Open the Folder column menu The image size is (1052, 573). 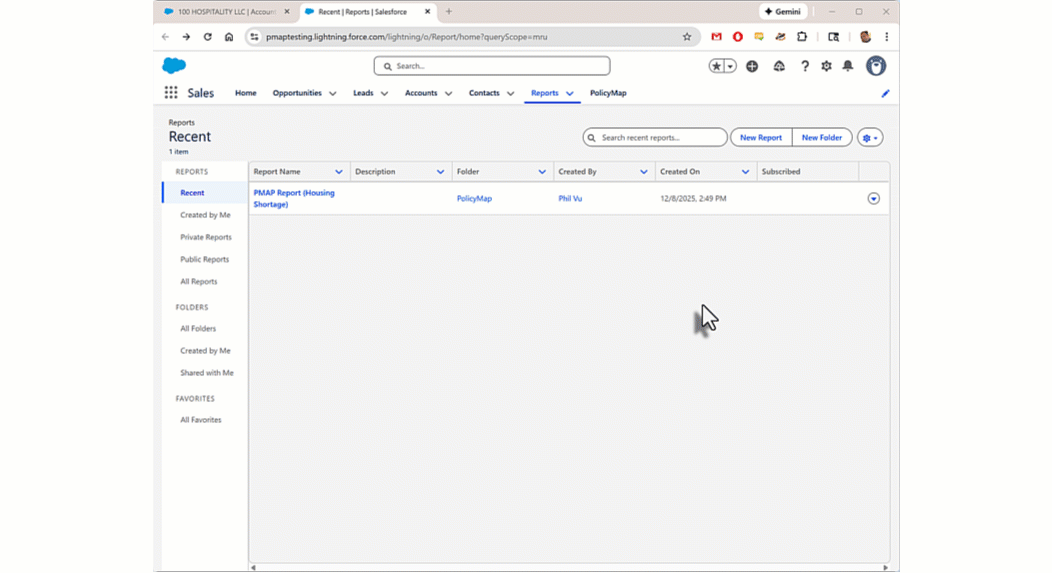[x=542, y=172]
